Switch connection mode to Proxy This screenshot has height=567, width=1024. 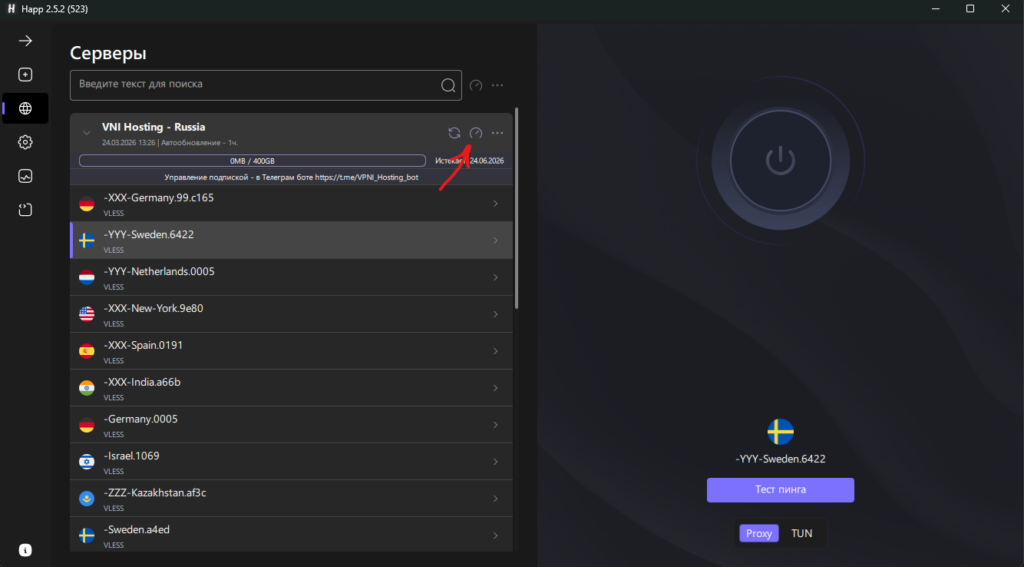click(x=759, y=533)
